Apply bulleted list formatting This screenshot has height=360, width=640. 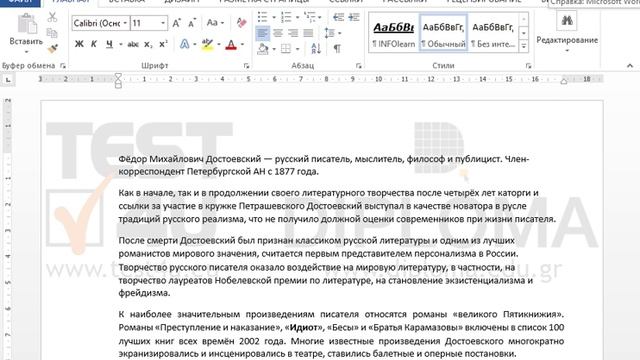pos(263,17)
